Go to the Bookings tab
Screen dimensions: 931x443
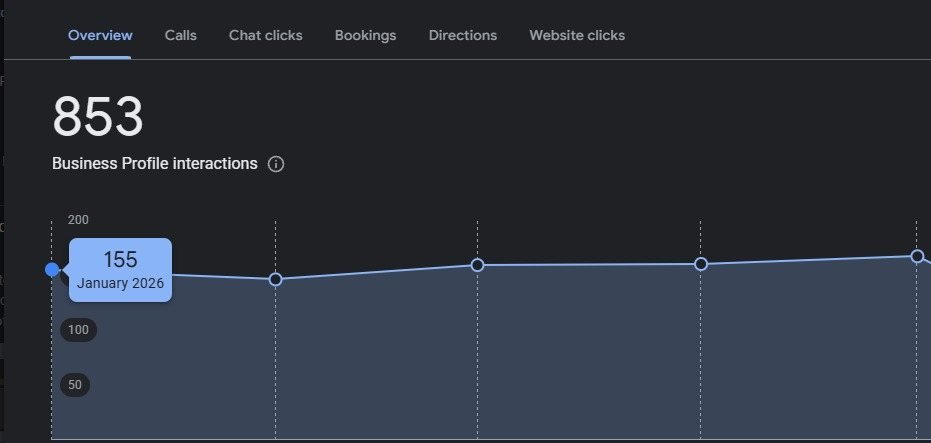point(365,36)
